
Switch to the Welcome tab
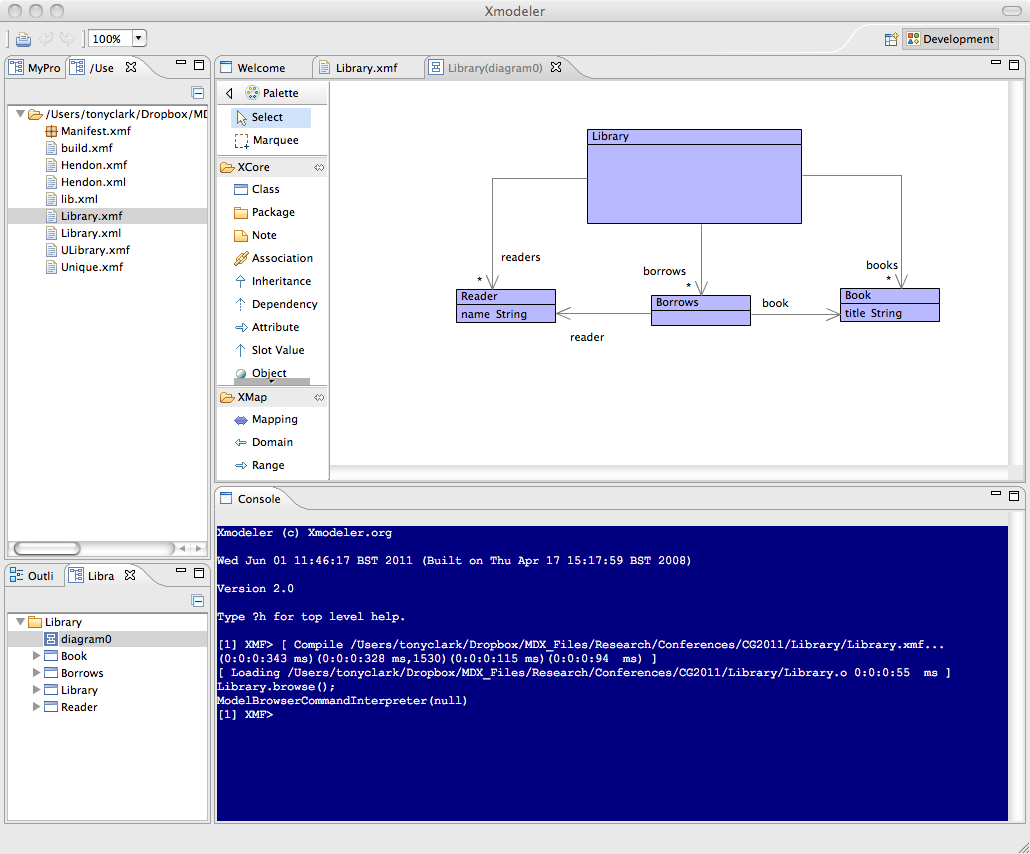260,68
